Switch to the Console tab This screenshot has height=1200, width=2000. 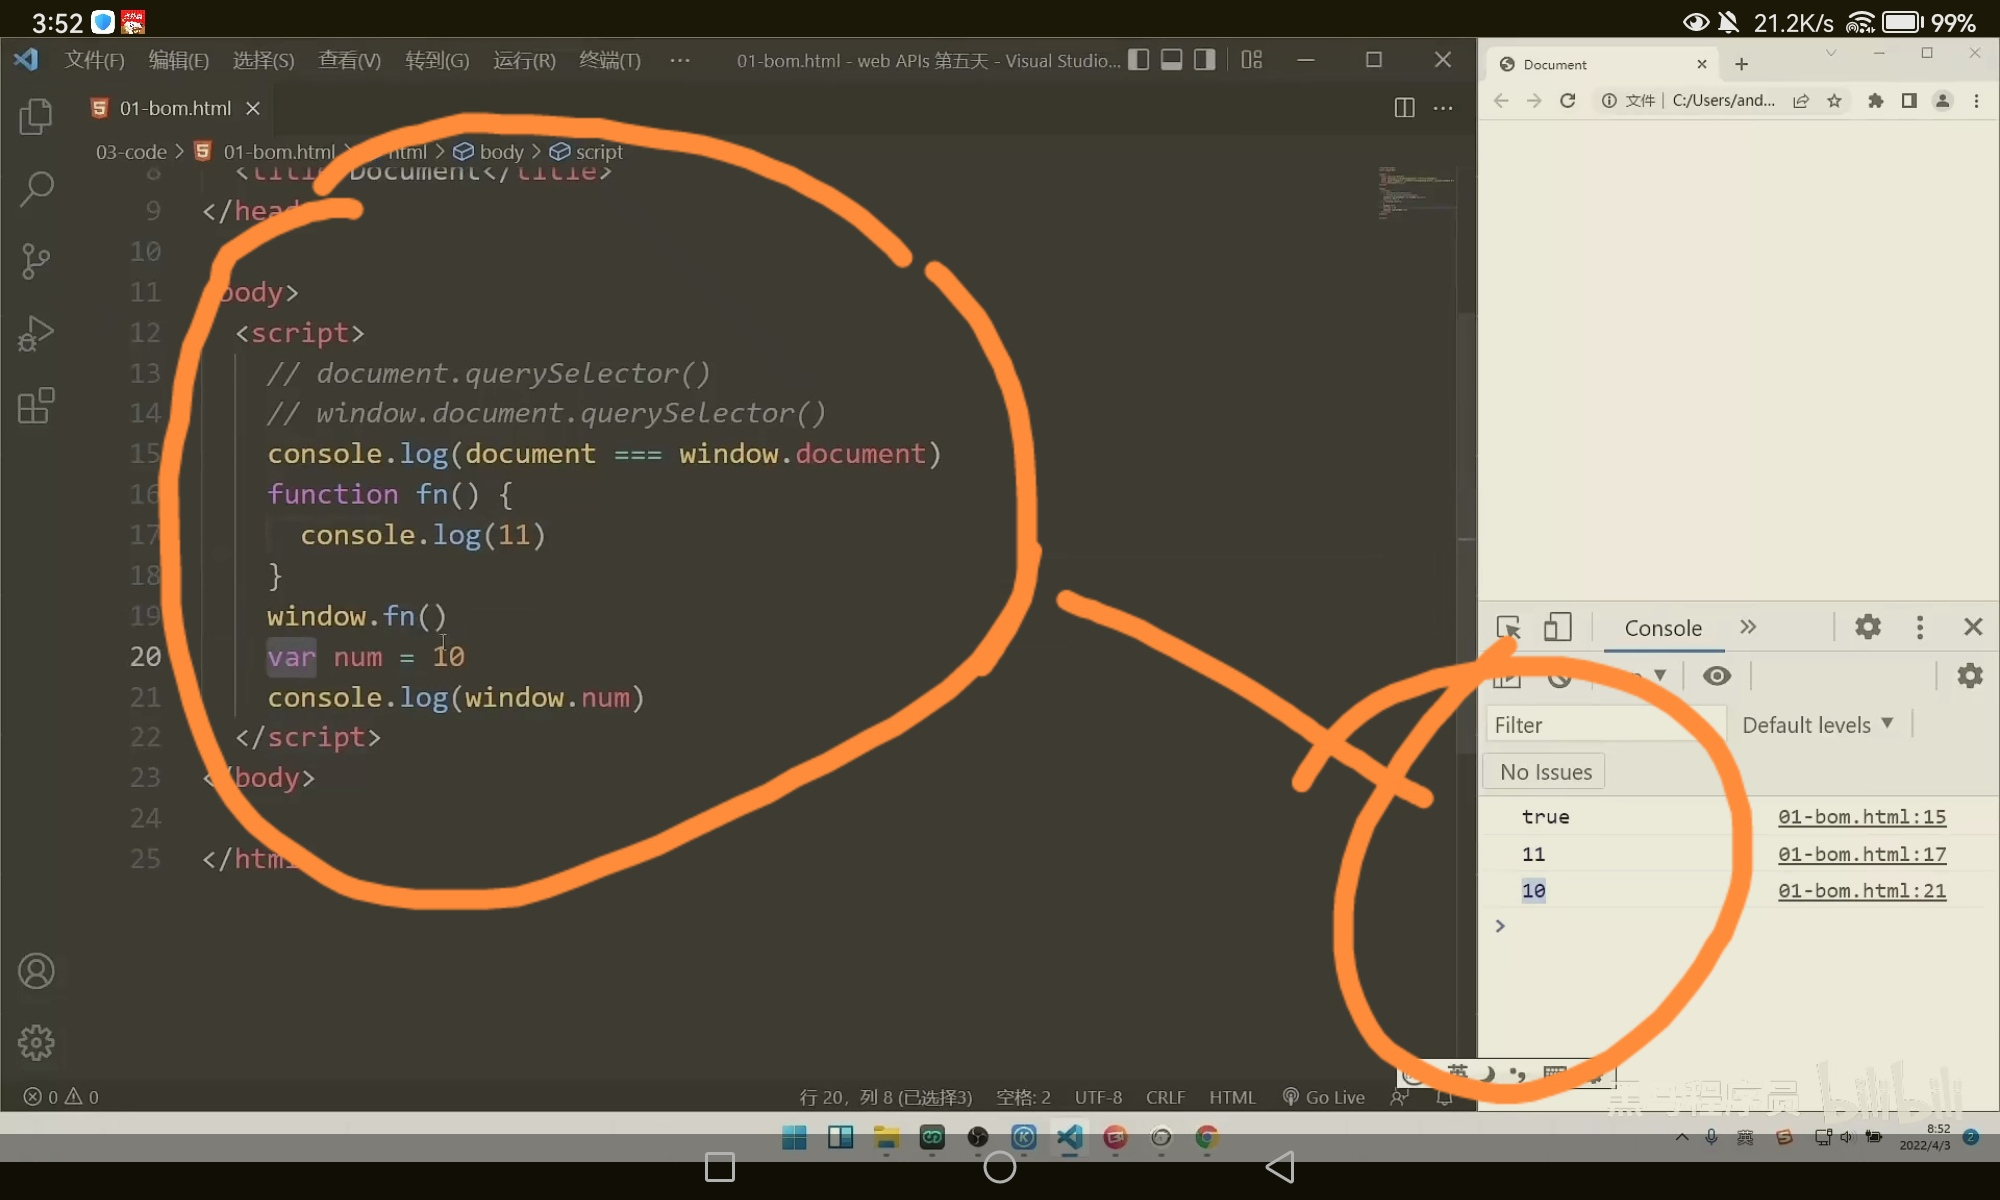tap(1662, 628)
